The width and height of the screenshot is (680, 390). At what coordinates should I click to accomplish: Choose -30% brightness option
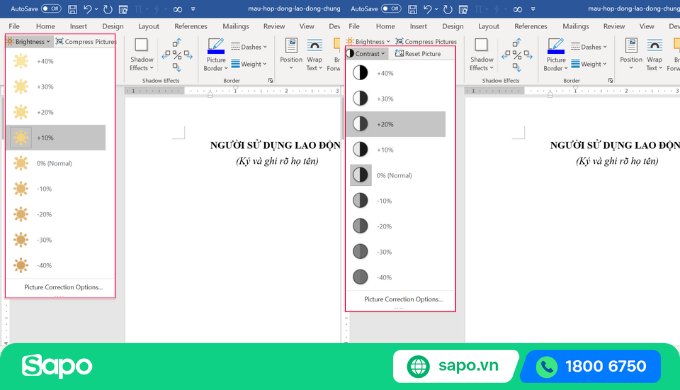tap(56, 240)
